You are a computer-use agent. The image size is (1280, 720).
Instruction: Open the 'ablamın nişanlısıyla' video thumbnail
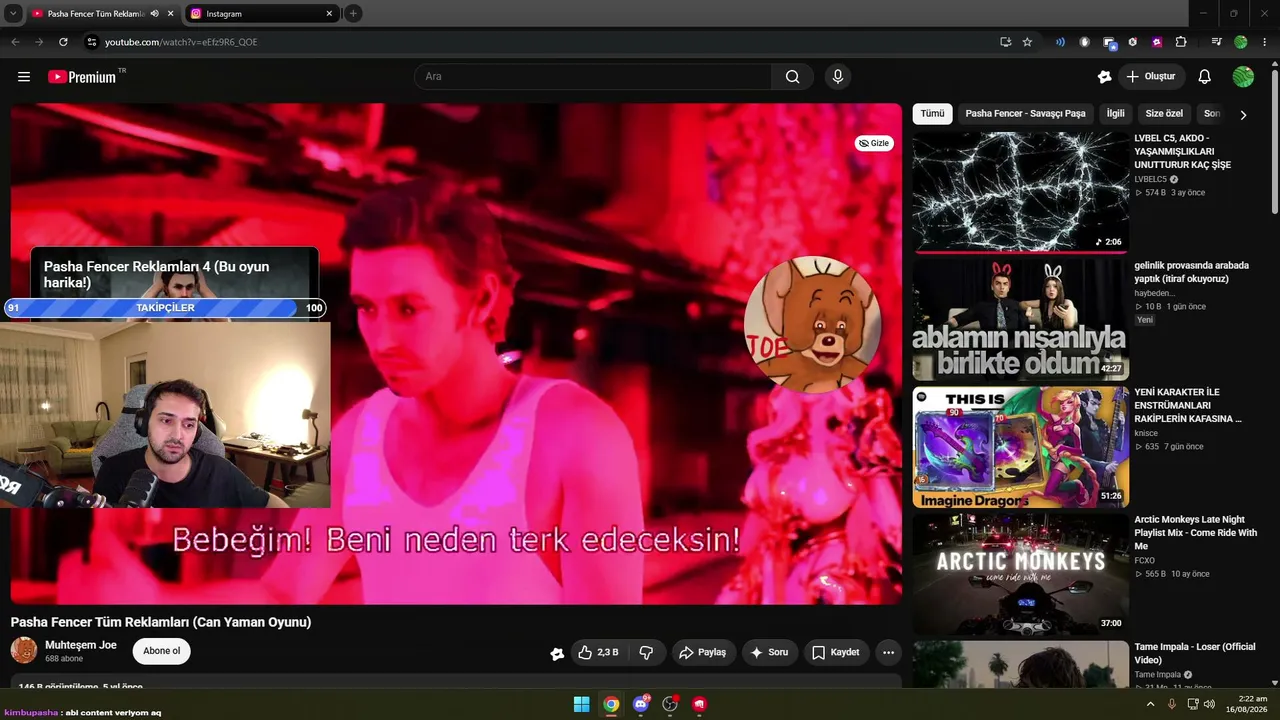pyautogui.click(x=1020, y=320)
